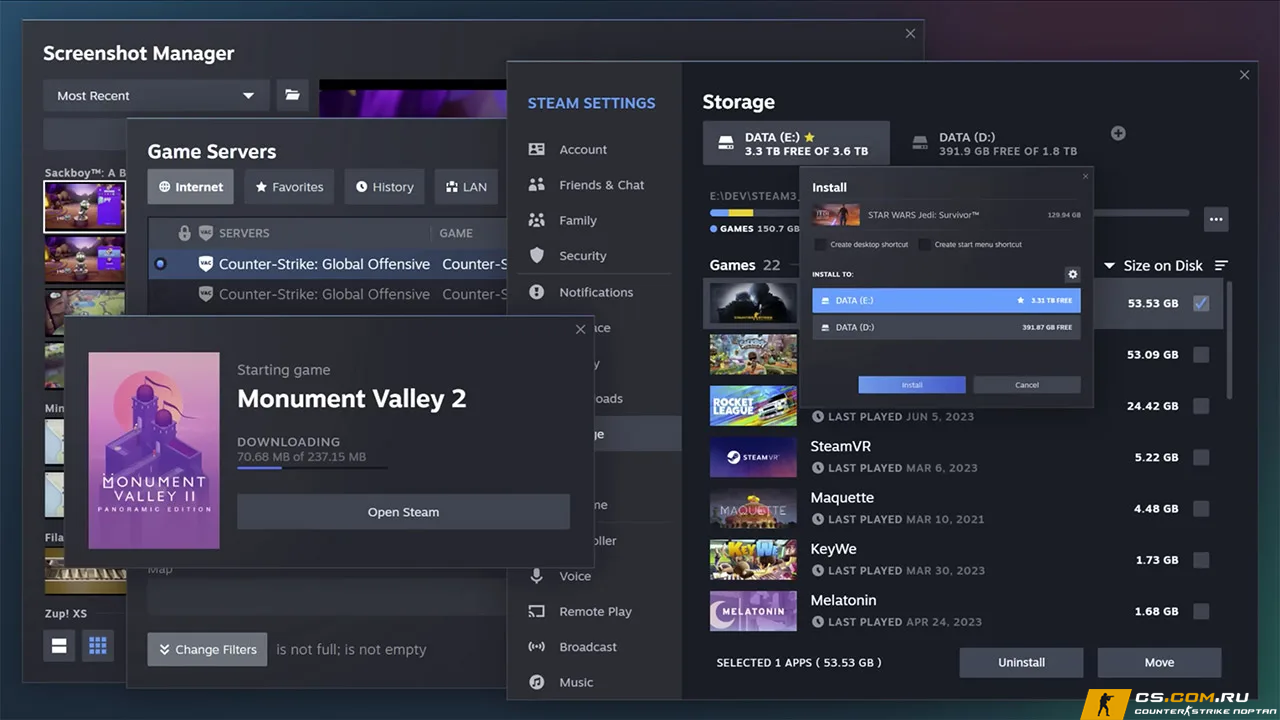
Task: Click Rocket League game thumbnail
Action: 753,406
